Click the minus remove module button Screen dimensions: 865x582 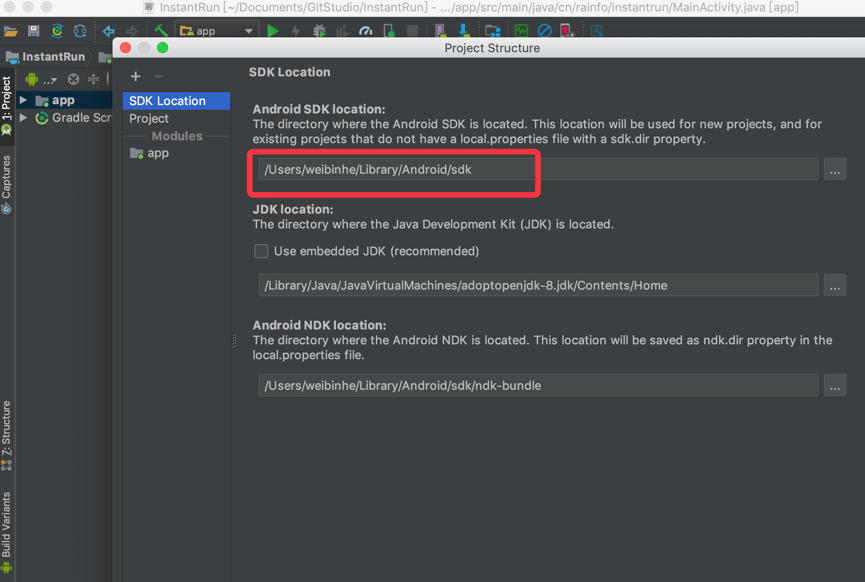159,77
